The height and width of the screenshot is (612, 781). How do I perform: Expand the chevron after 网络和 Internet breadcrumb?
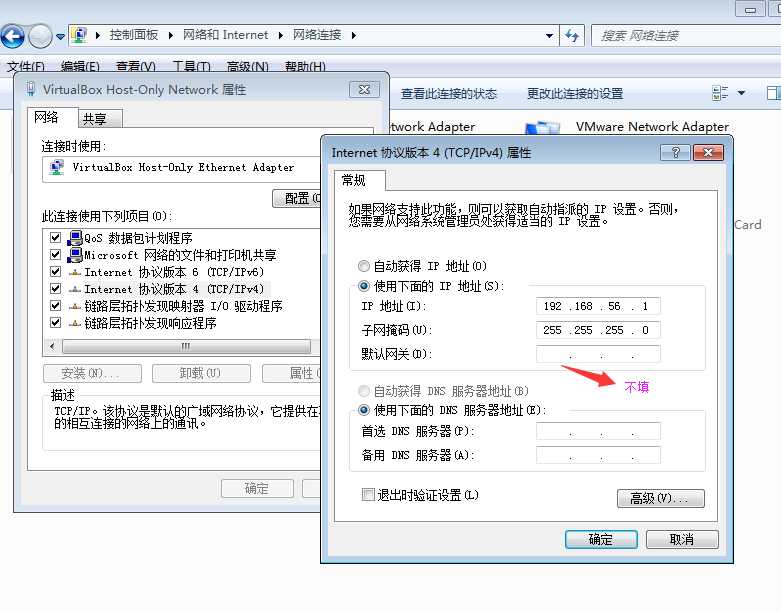(x=281, y=35)
